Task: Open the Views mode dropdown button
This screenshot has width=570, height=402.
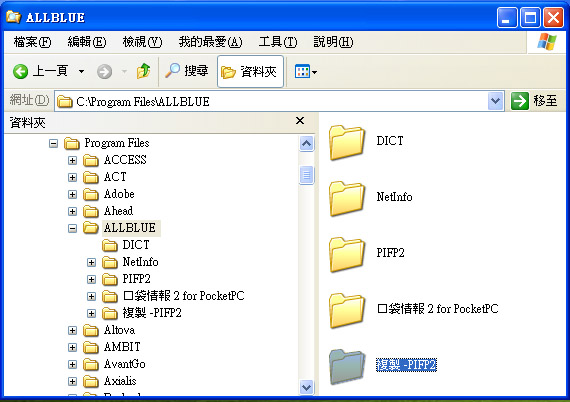Action: [306, 72]
